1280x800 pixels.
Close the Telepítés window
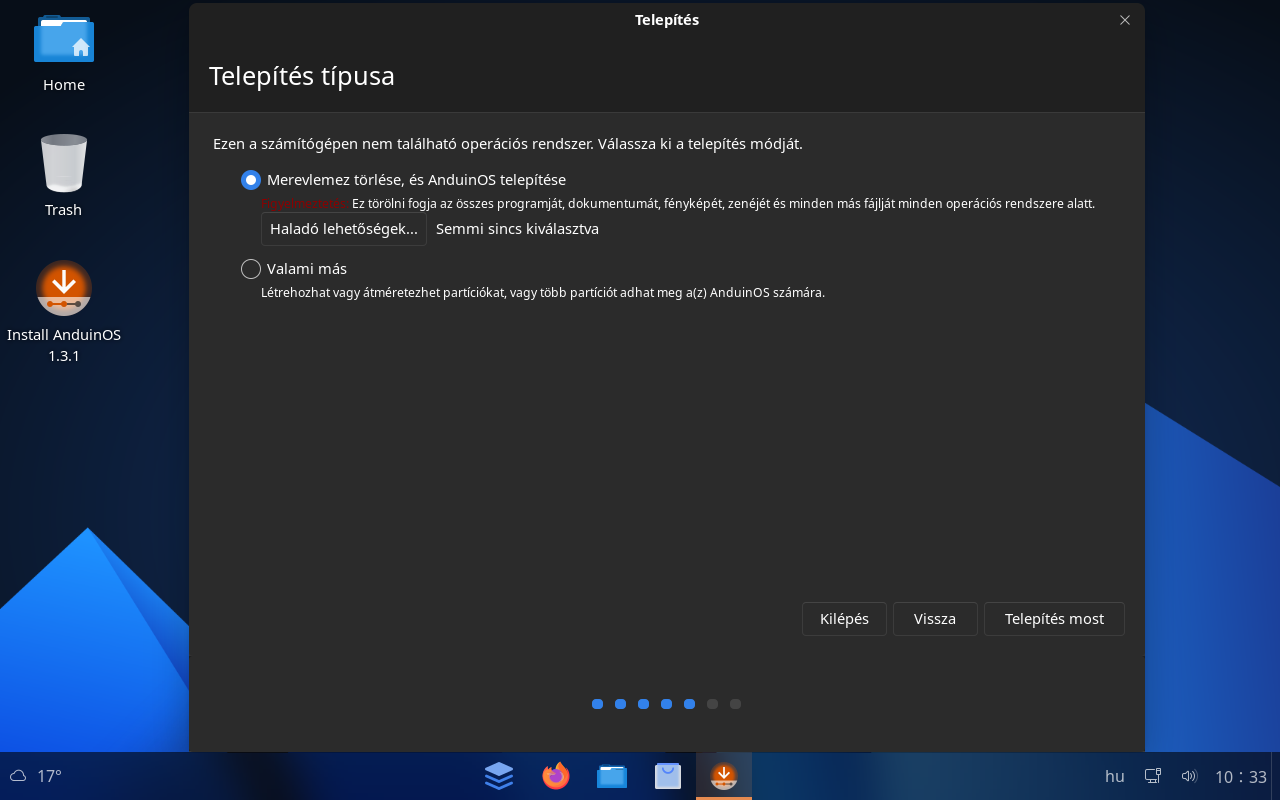(1125, 20)
